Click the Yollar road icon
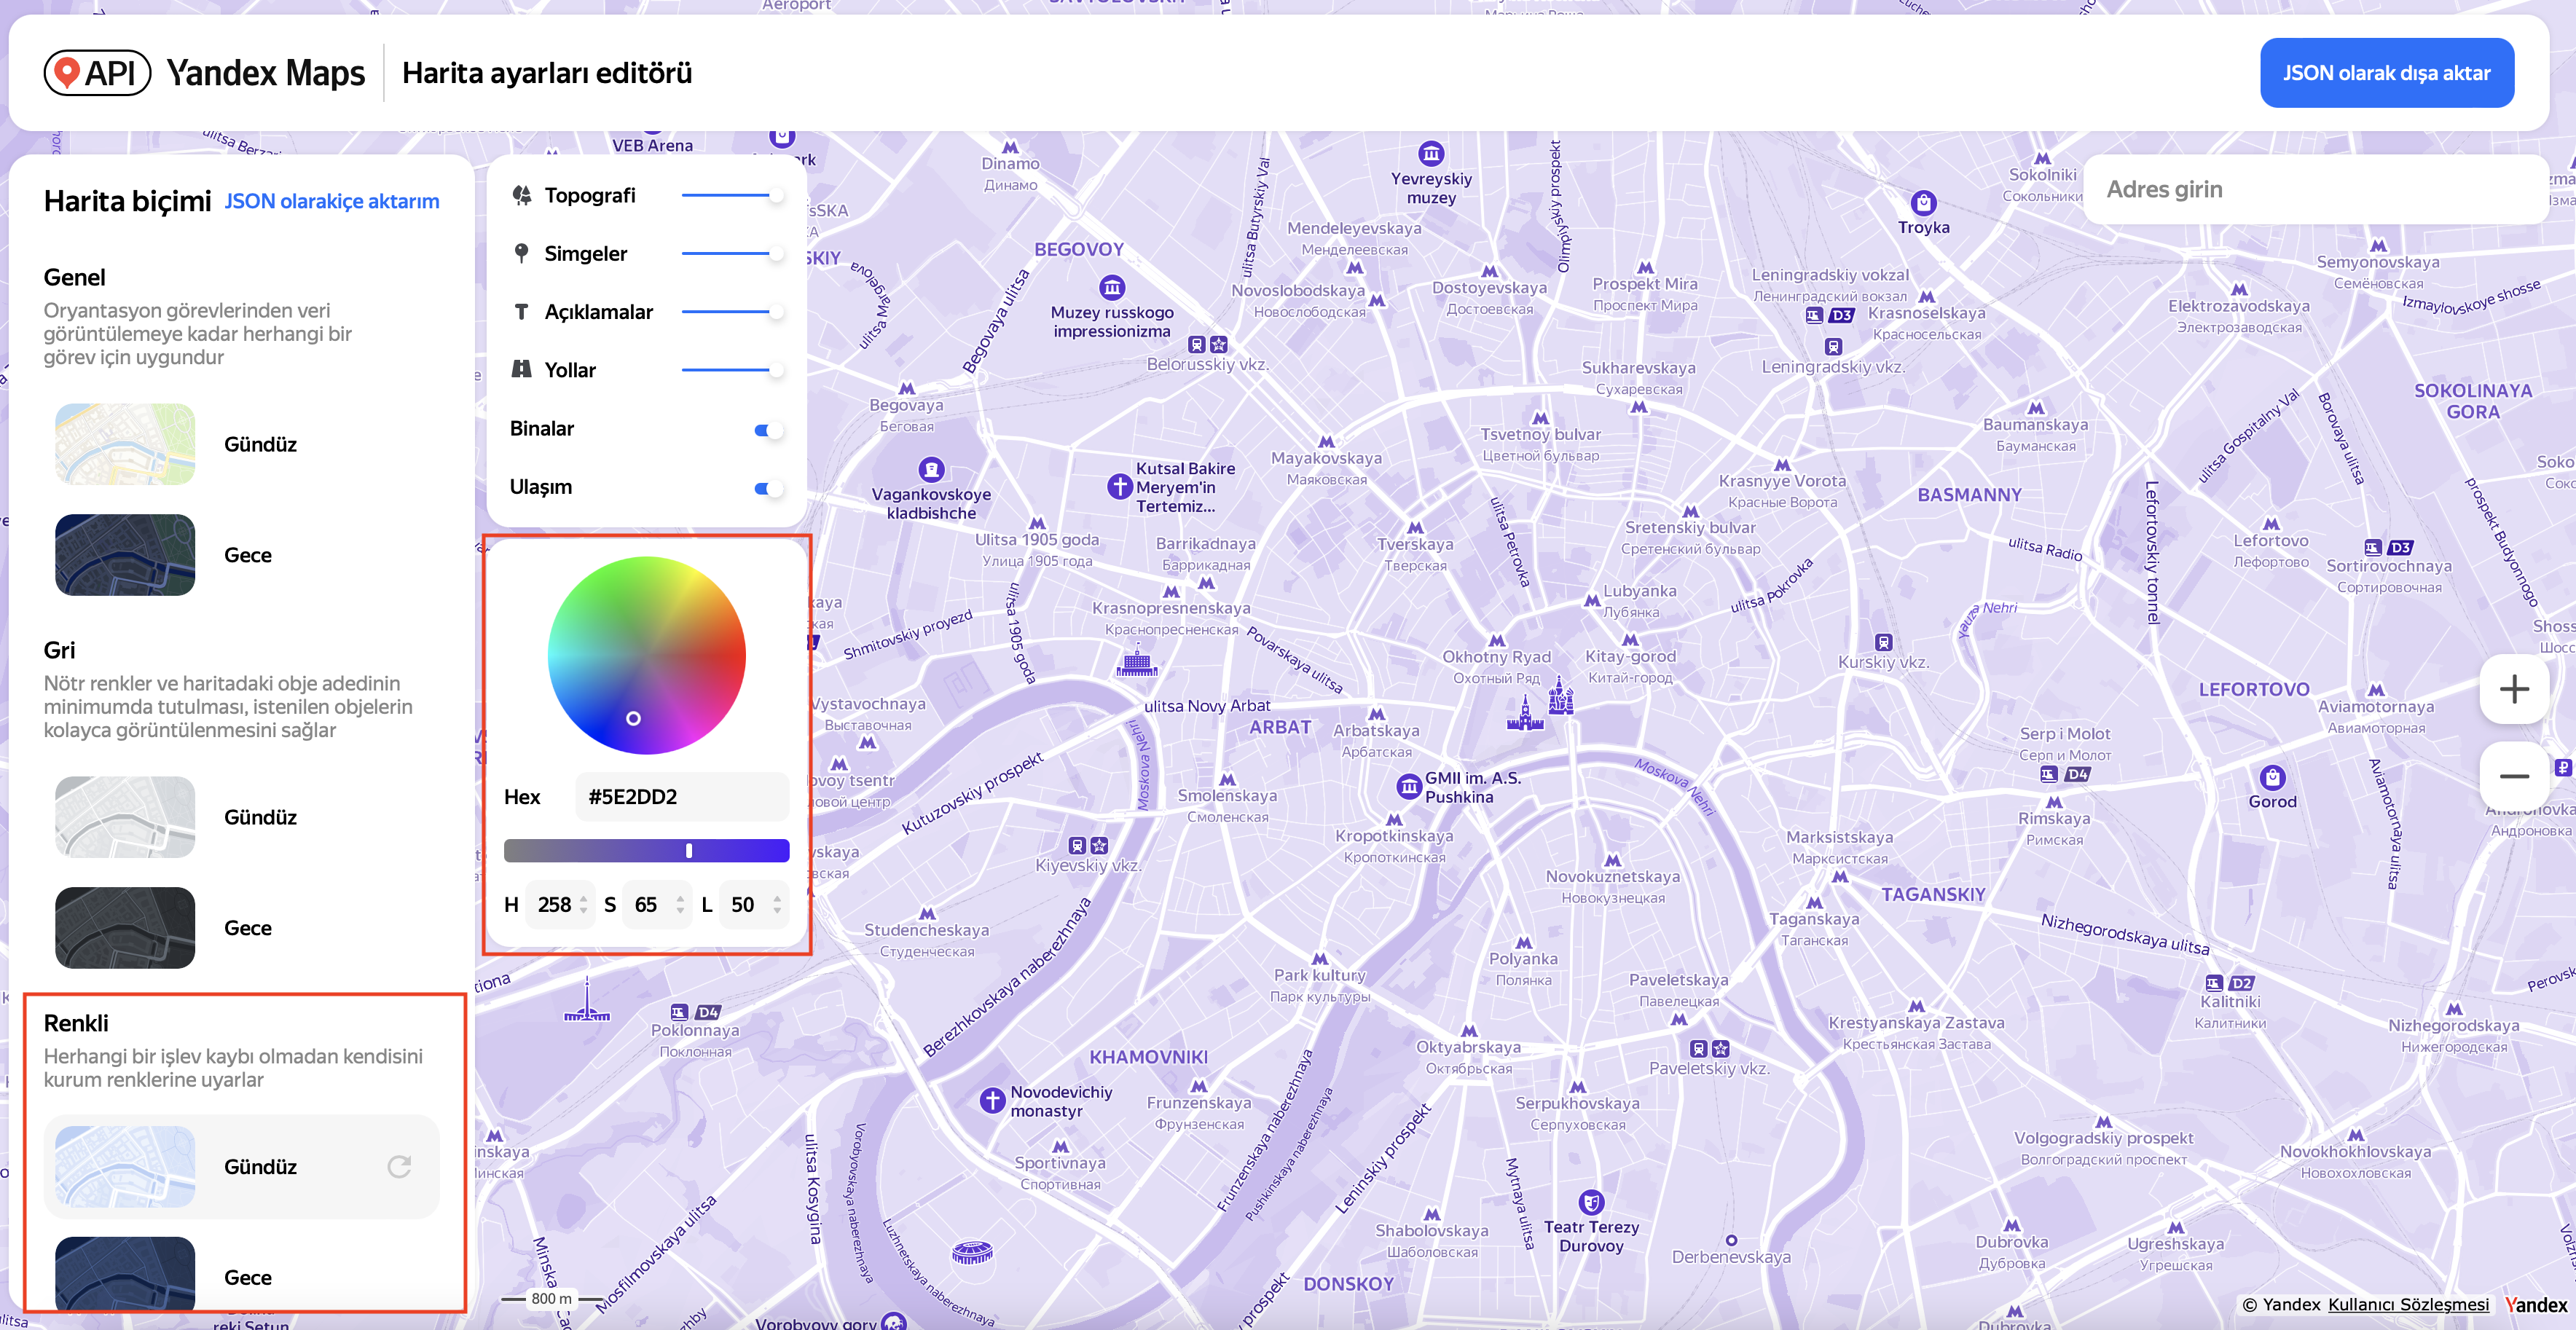Screen dimensions: 2576x1330 521,370
